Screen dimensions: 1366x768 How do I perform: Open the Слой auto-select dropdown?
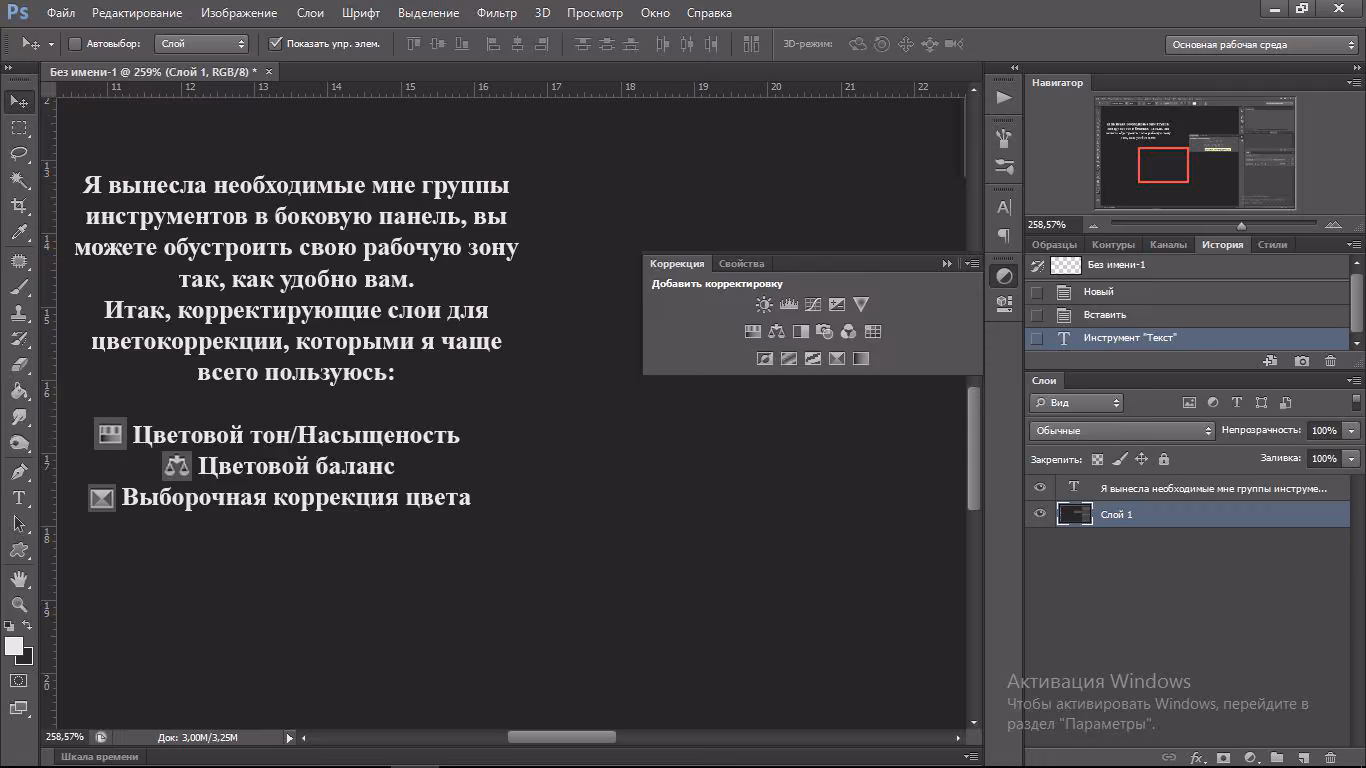202,44
